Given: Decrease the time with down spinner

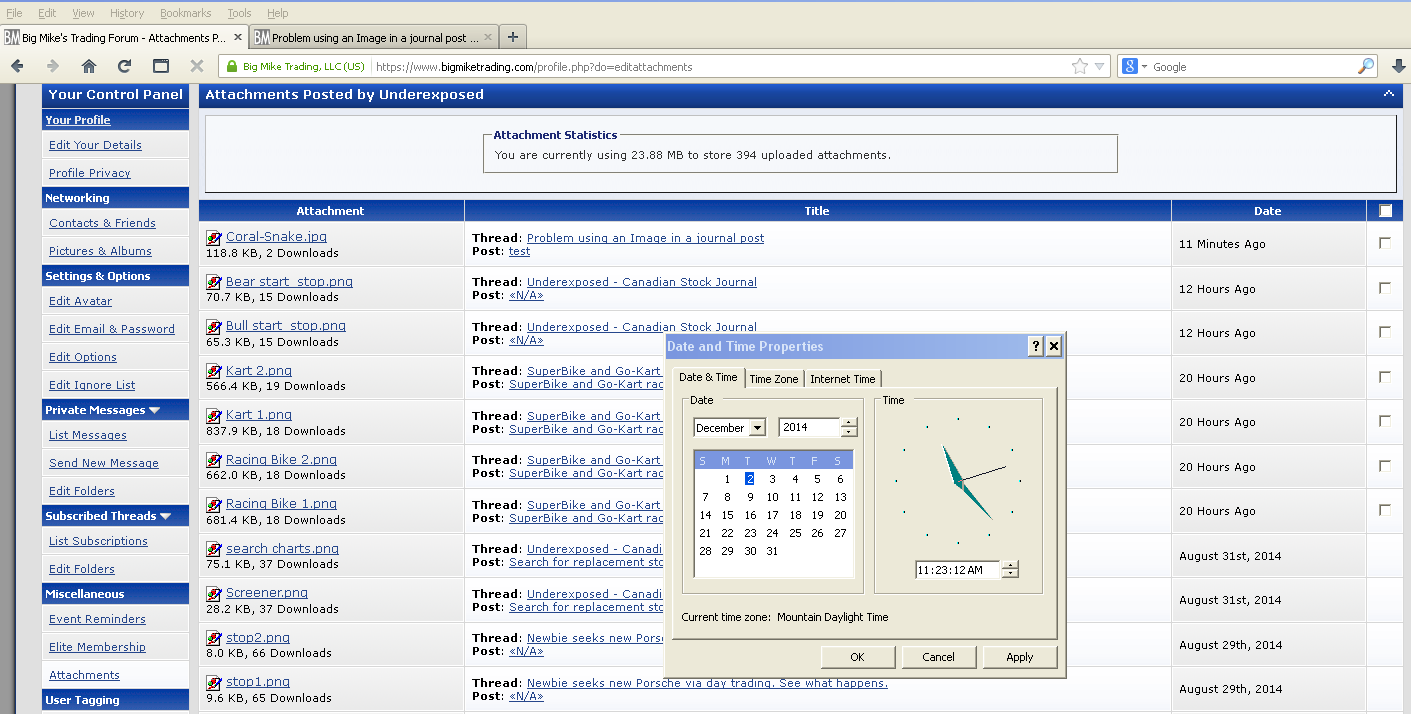Looking at the screenshot, I should tap(1010, 574).
